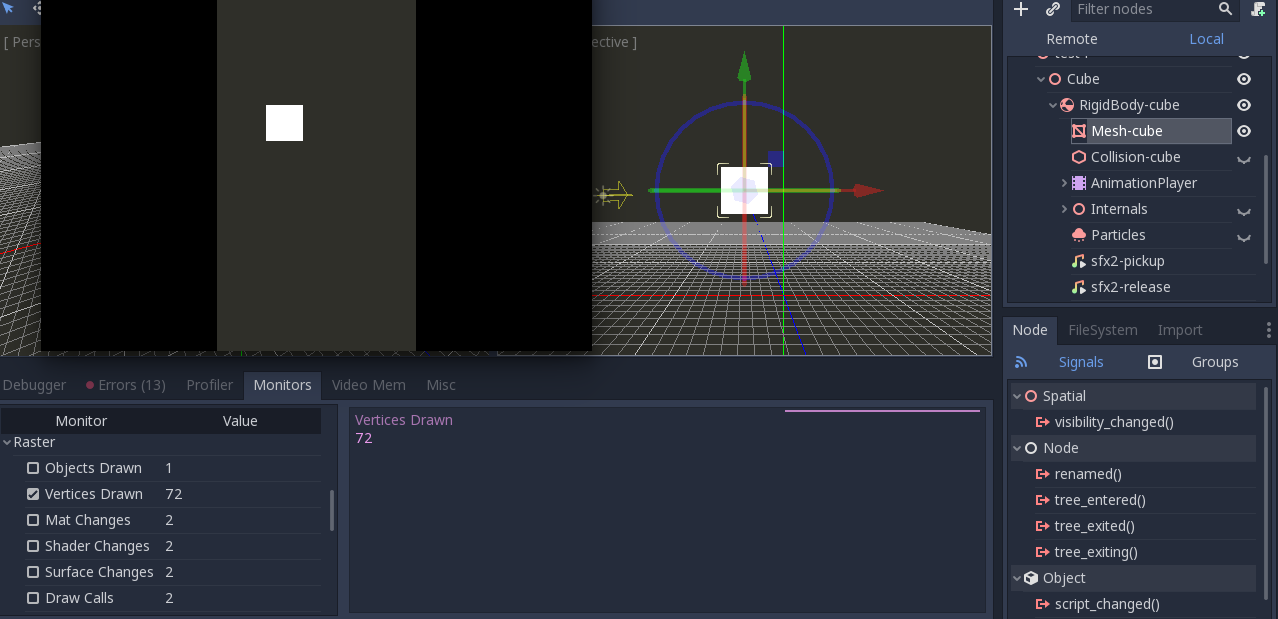This screenshot has width=1278, height=619.
Task: Collapse the Spatial signals section
Action: point(1017,396)
